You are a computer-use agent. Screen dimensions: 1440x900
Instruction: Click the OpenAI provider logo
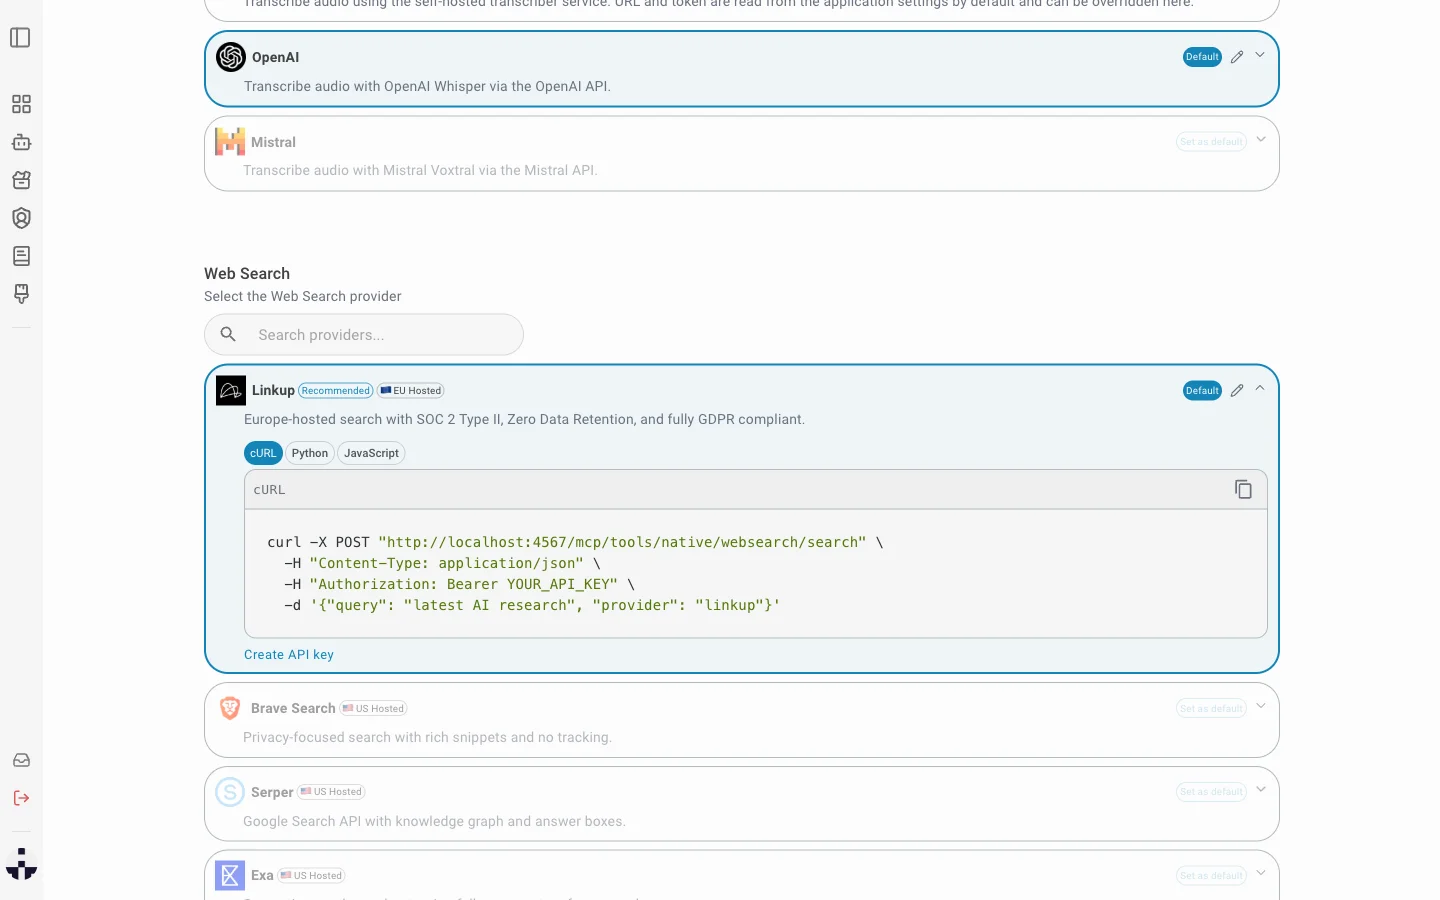click(x=231, y=57)
